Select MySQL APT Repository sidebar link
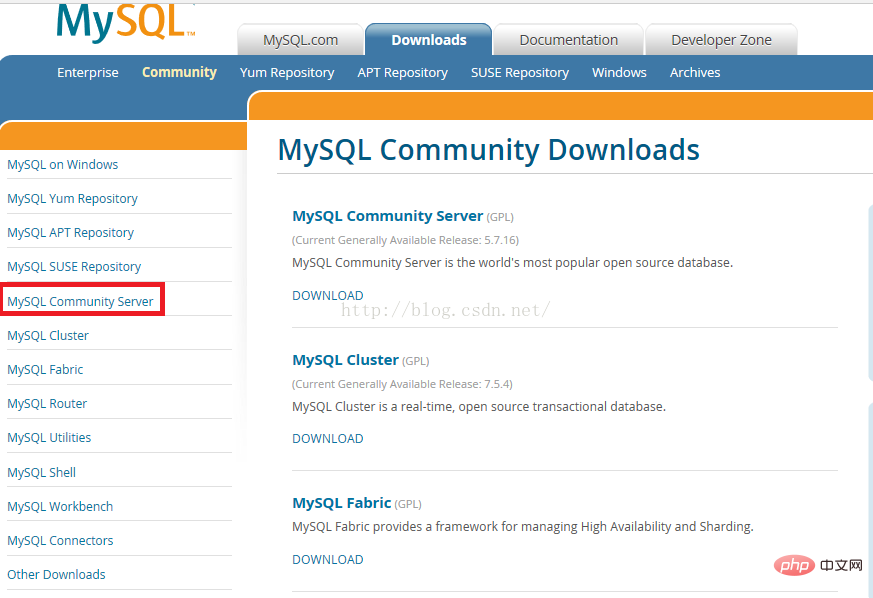 point(71,233)
